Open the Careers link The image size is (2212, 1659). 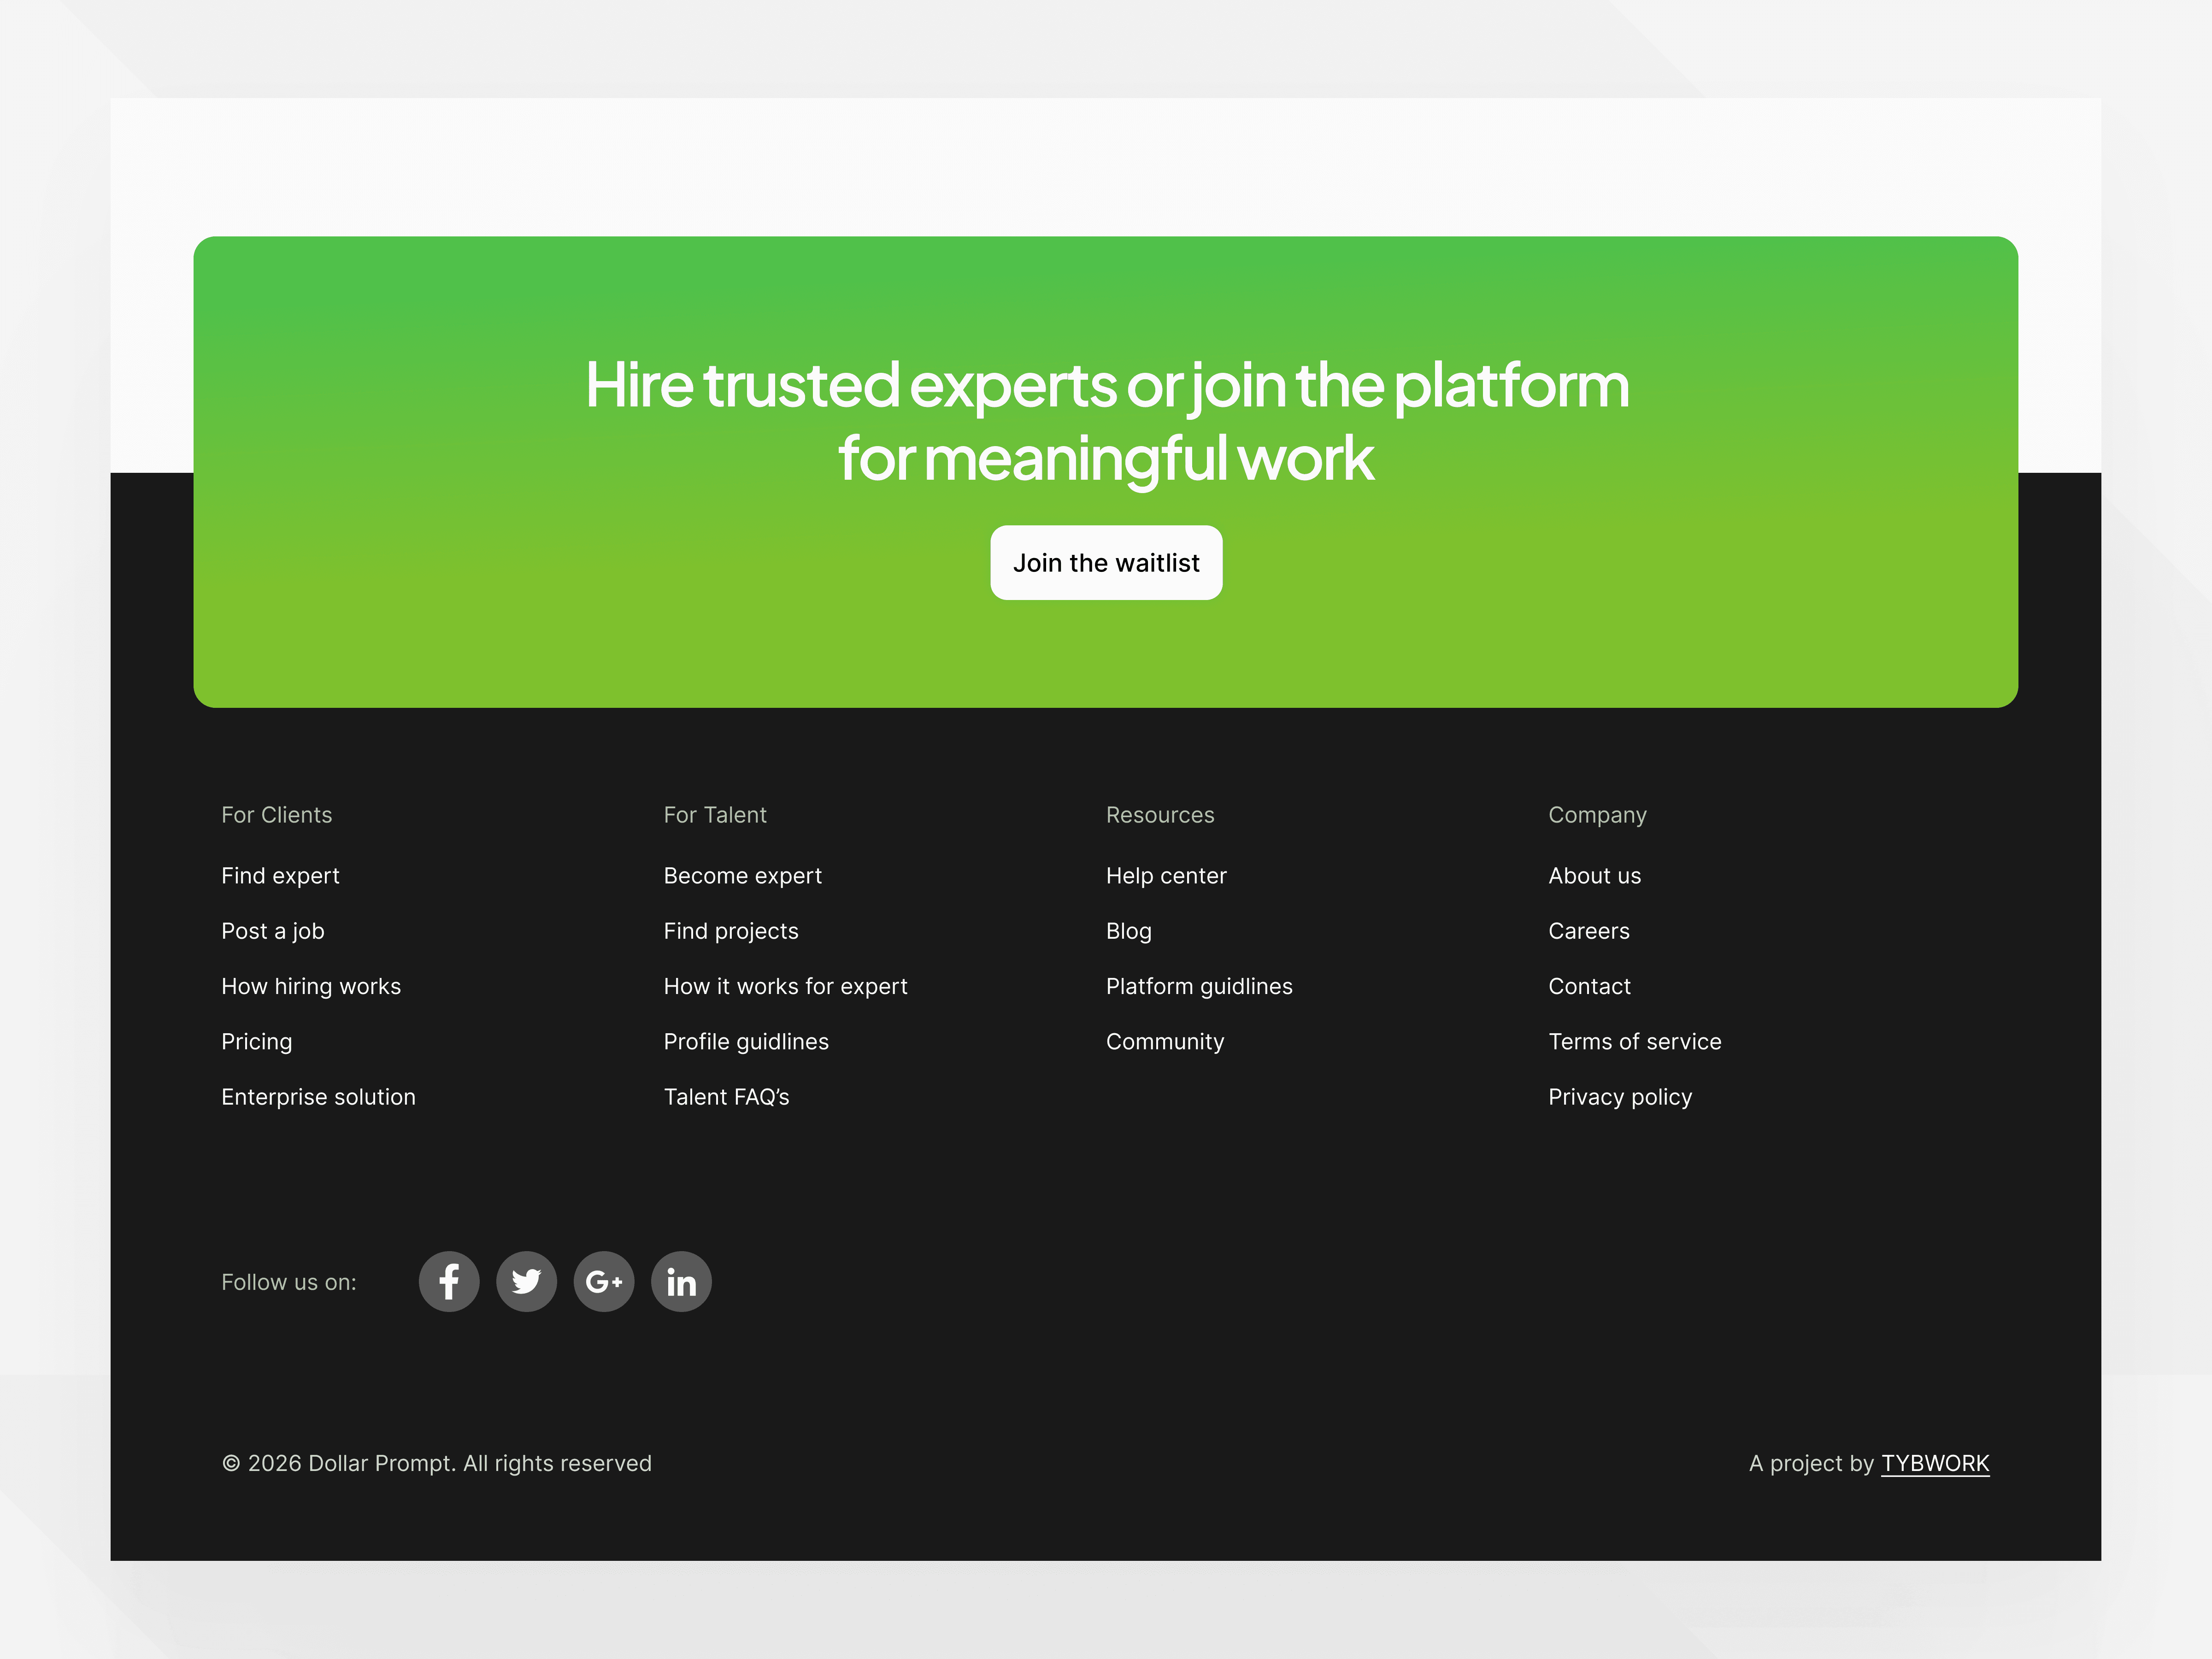(x=1588, y=931)
